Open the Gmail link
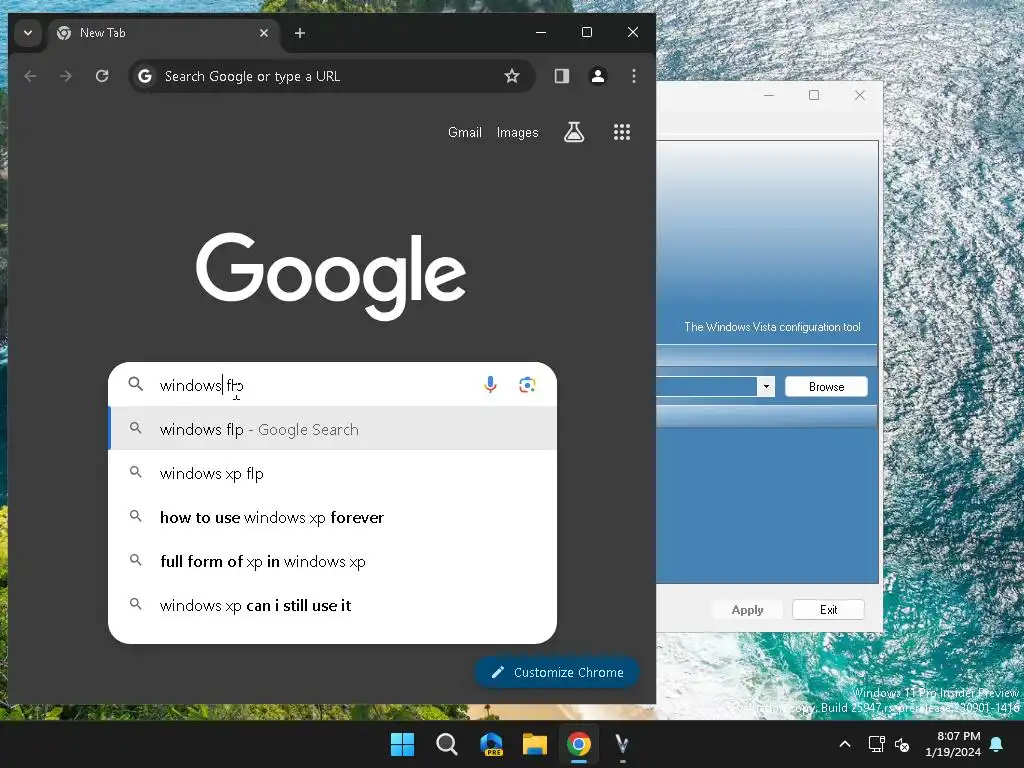This screenshot has height=768, width=1024. click(x=464, y=132)
